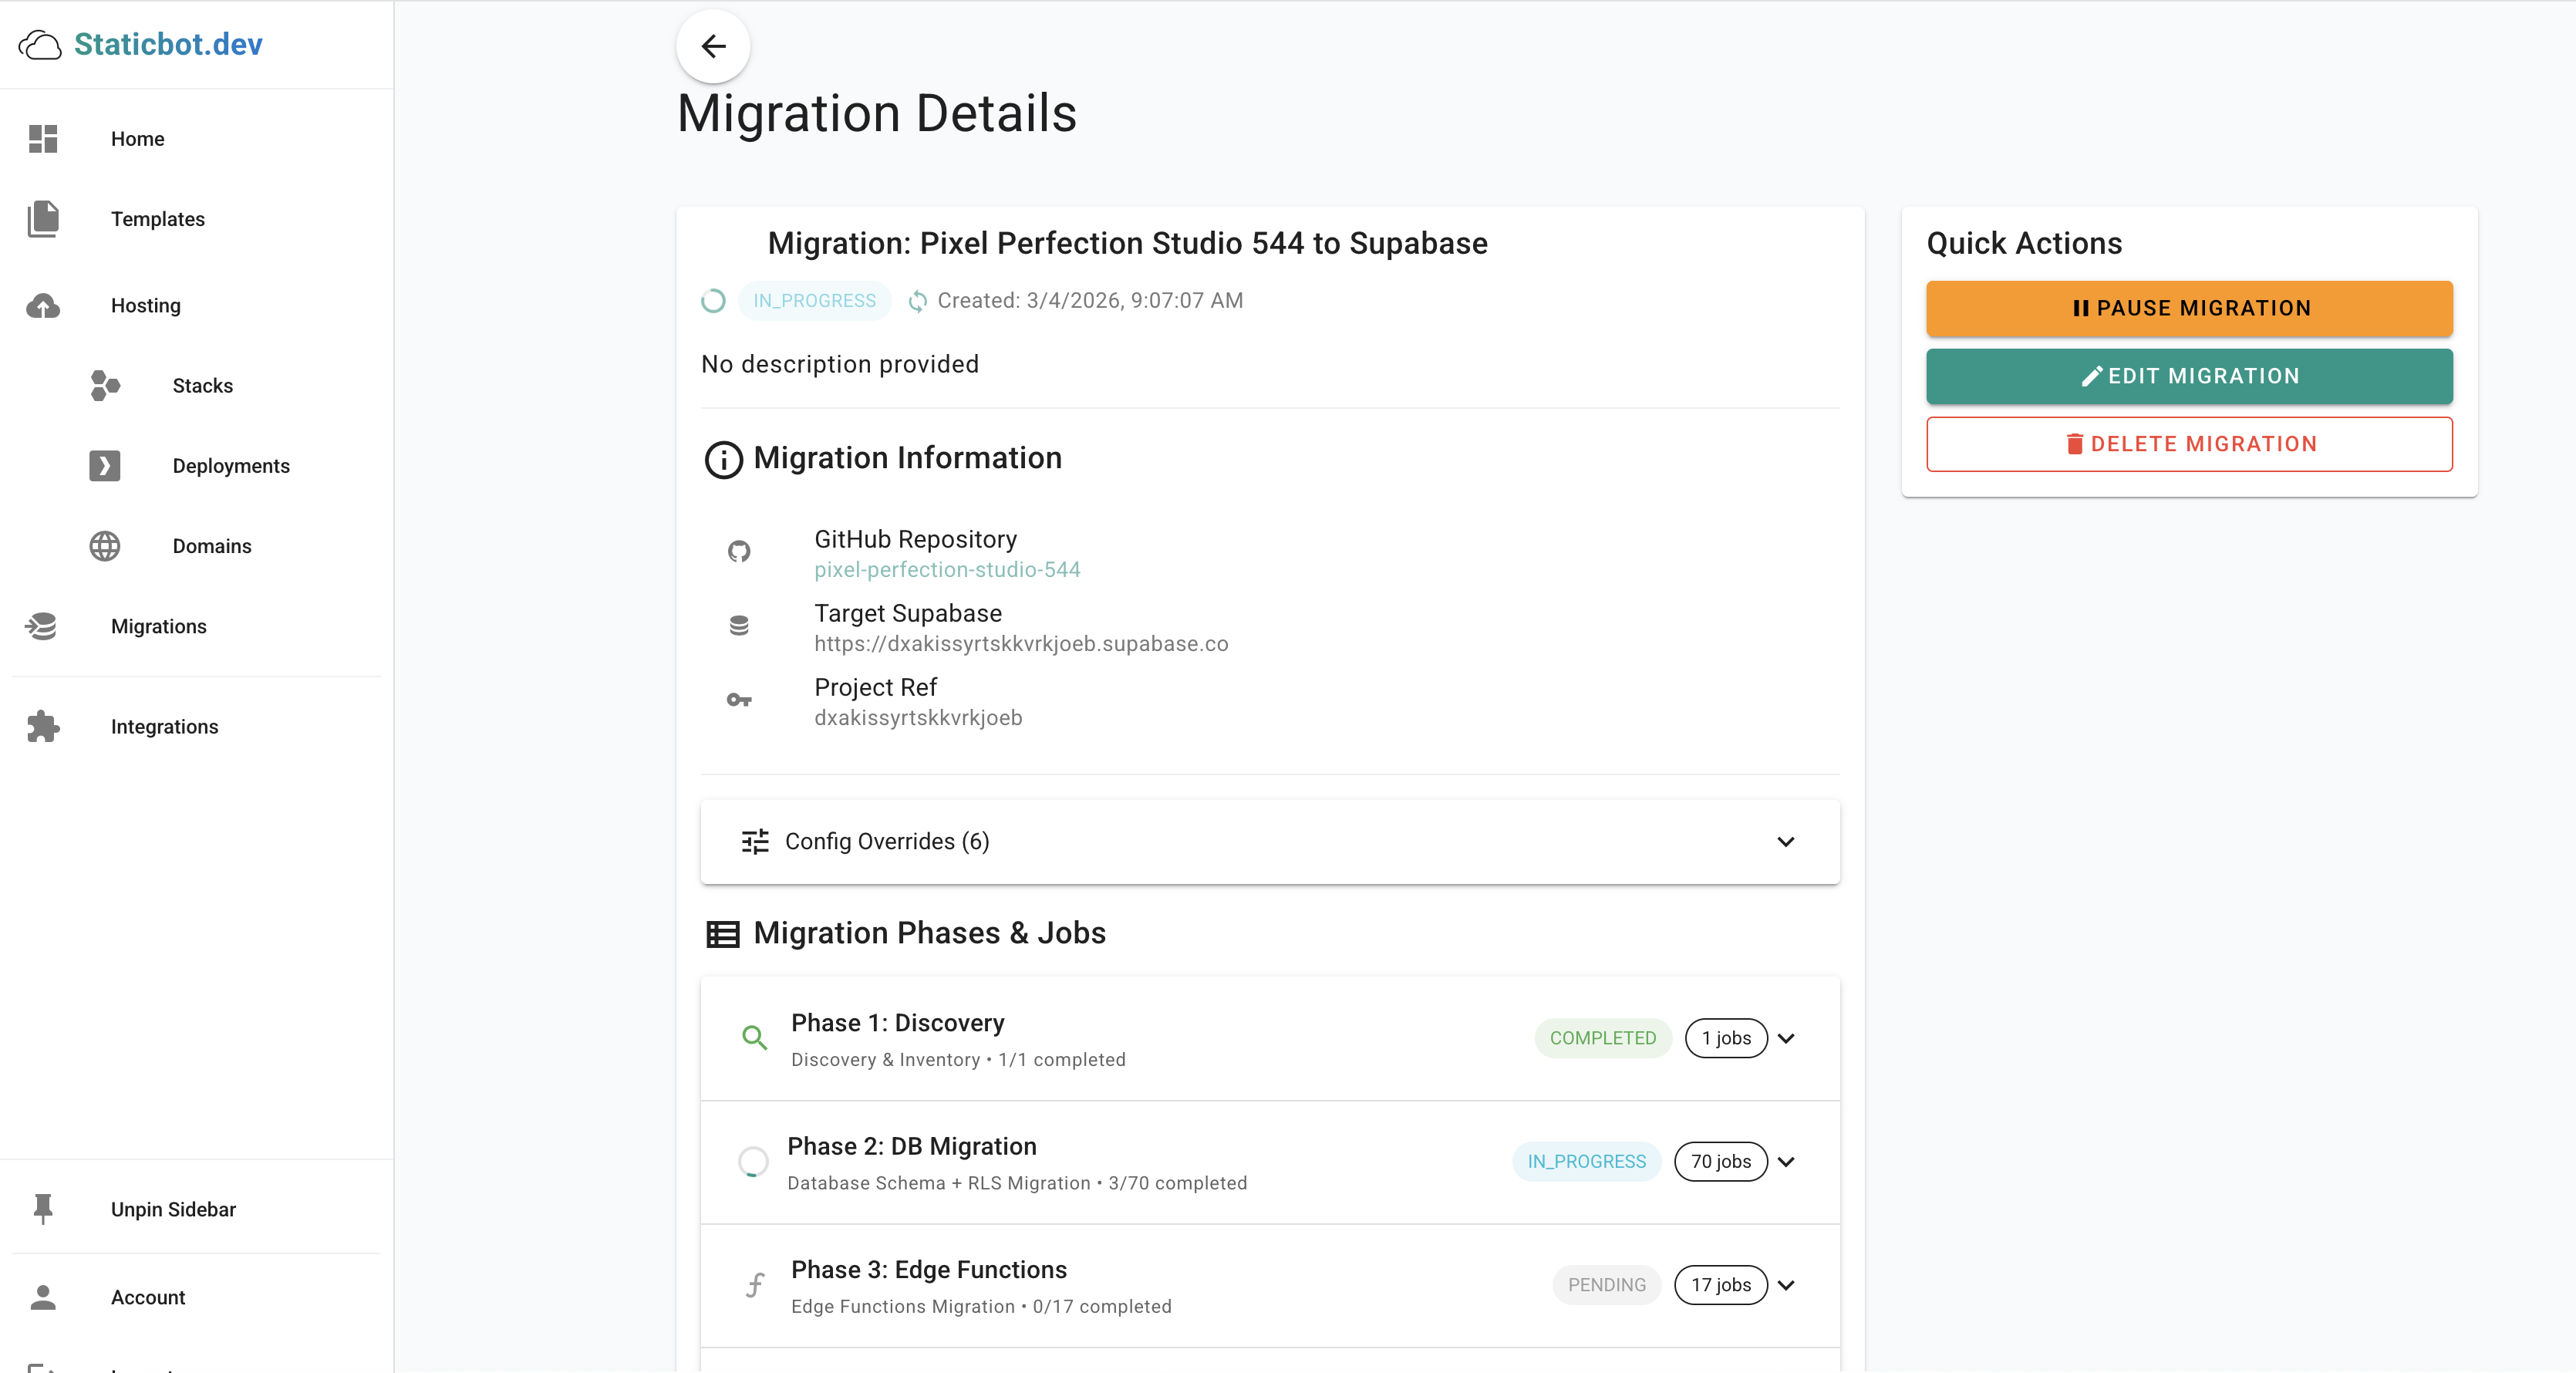Click the Stacks hexagon icon
The height and width of the screenshot is (1373, 2576).
click(x=105, y=385)
